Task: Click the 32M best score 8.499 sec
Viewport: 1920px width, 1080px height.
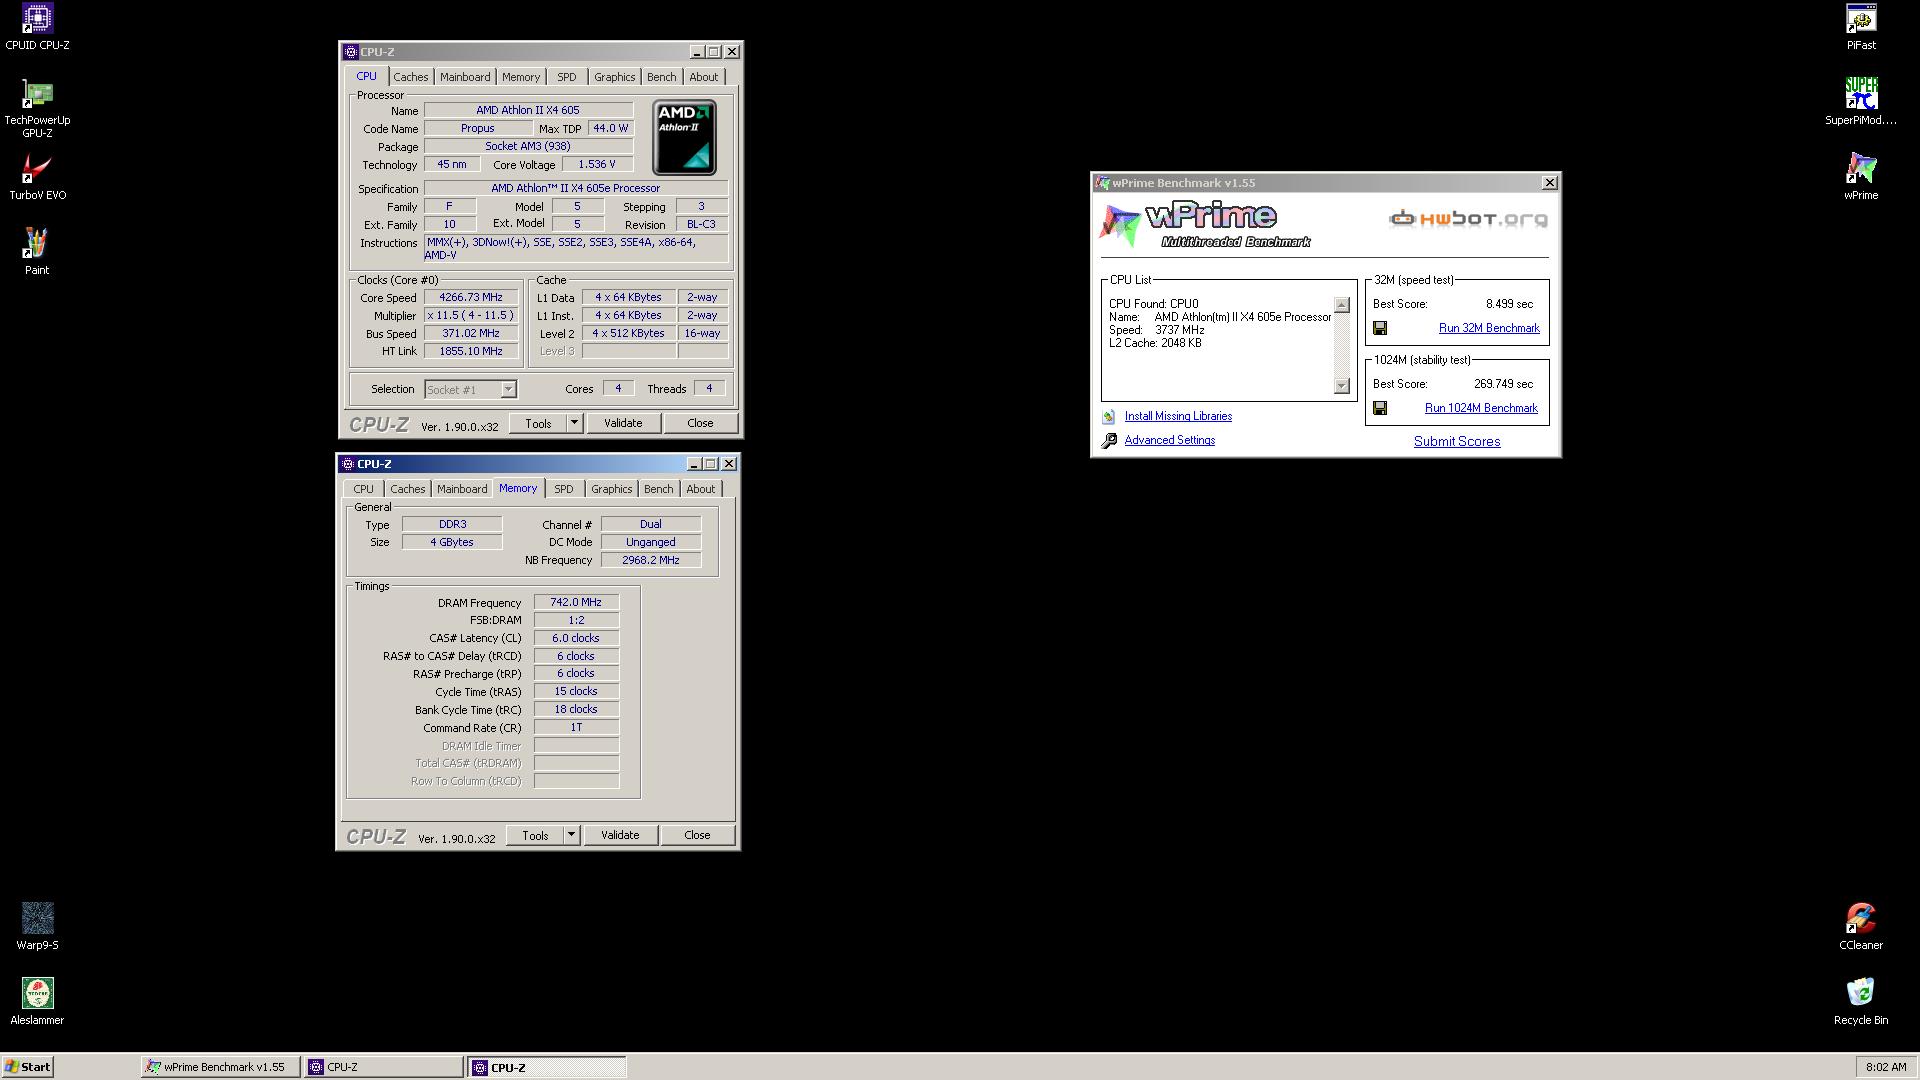Action: 1509,304
